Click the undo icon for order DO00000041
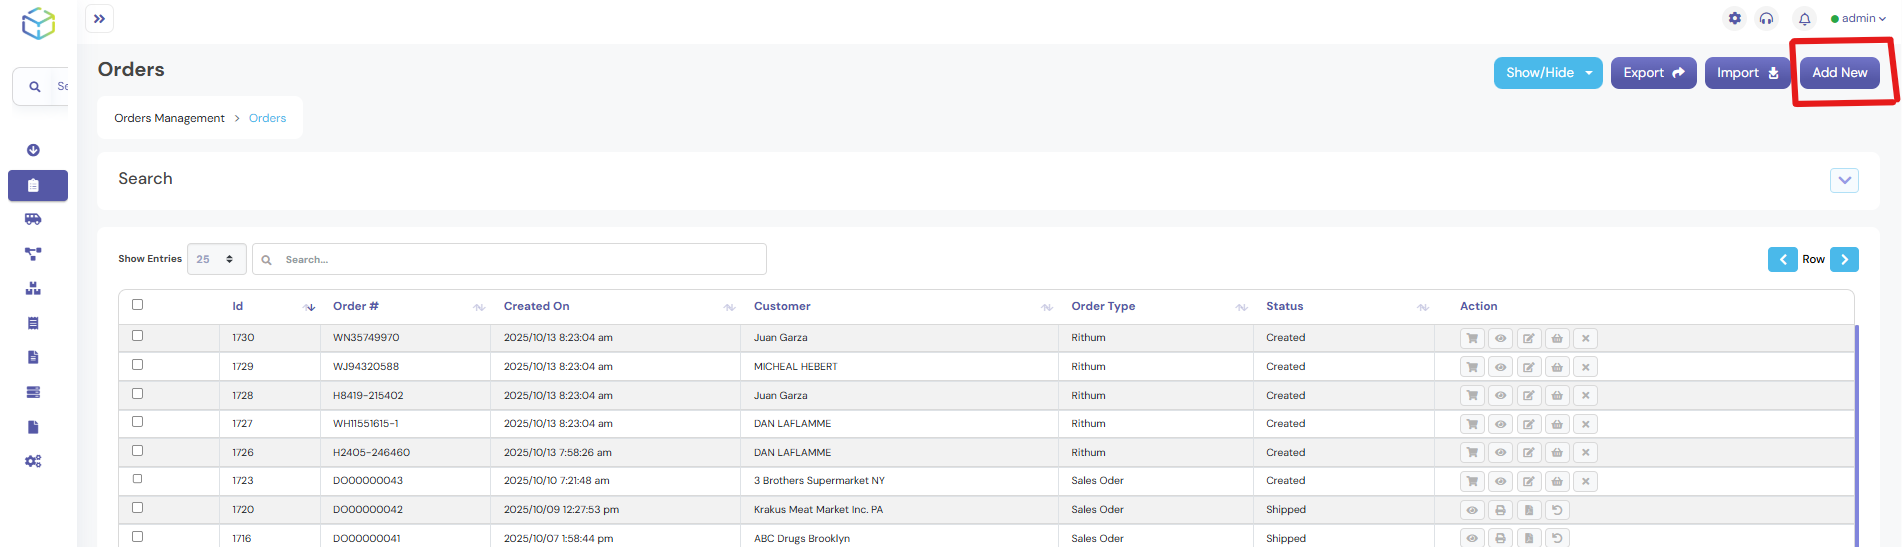Viewport: 1902px width, 547px height. point(1557,539)
